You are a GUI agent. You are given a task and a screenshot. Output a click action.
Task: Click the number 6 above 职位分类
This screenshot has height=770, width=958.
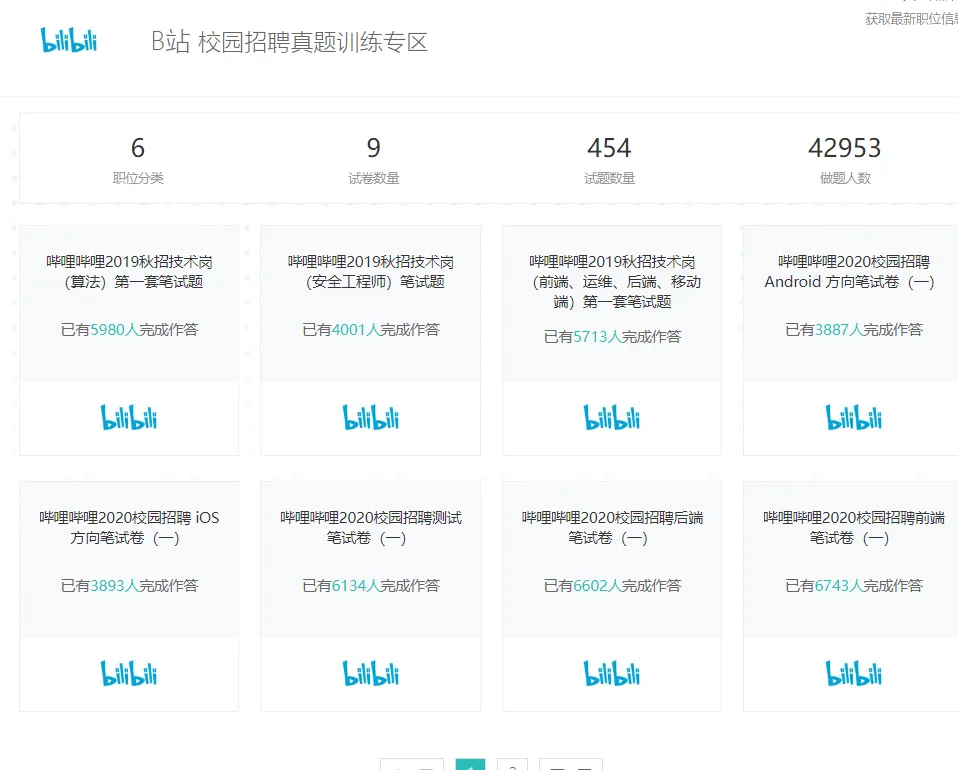pos(138,148)
